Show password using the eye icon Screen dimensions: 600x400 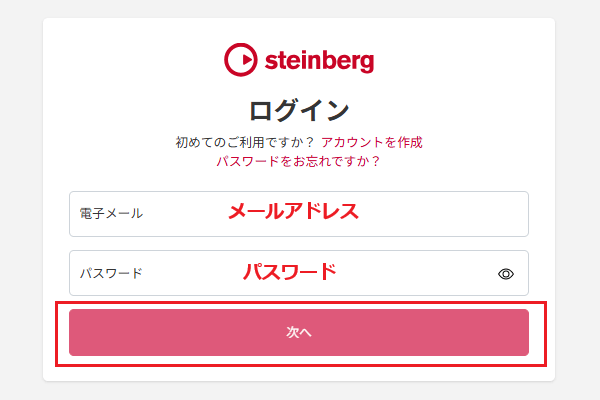coord(506,273)
